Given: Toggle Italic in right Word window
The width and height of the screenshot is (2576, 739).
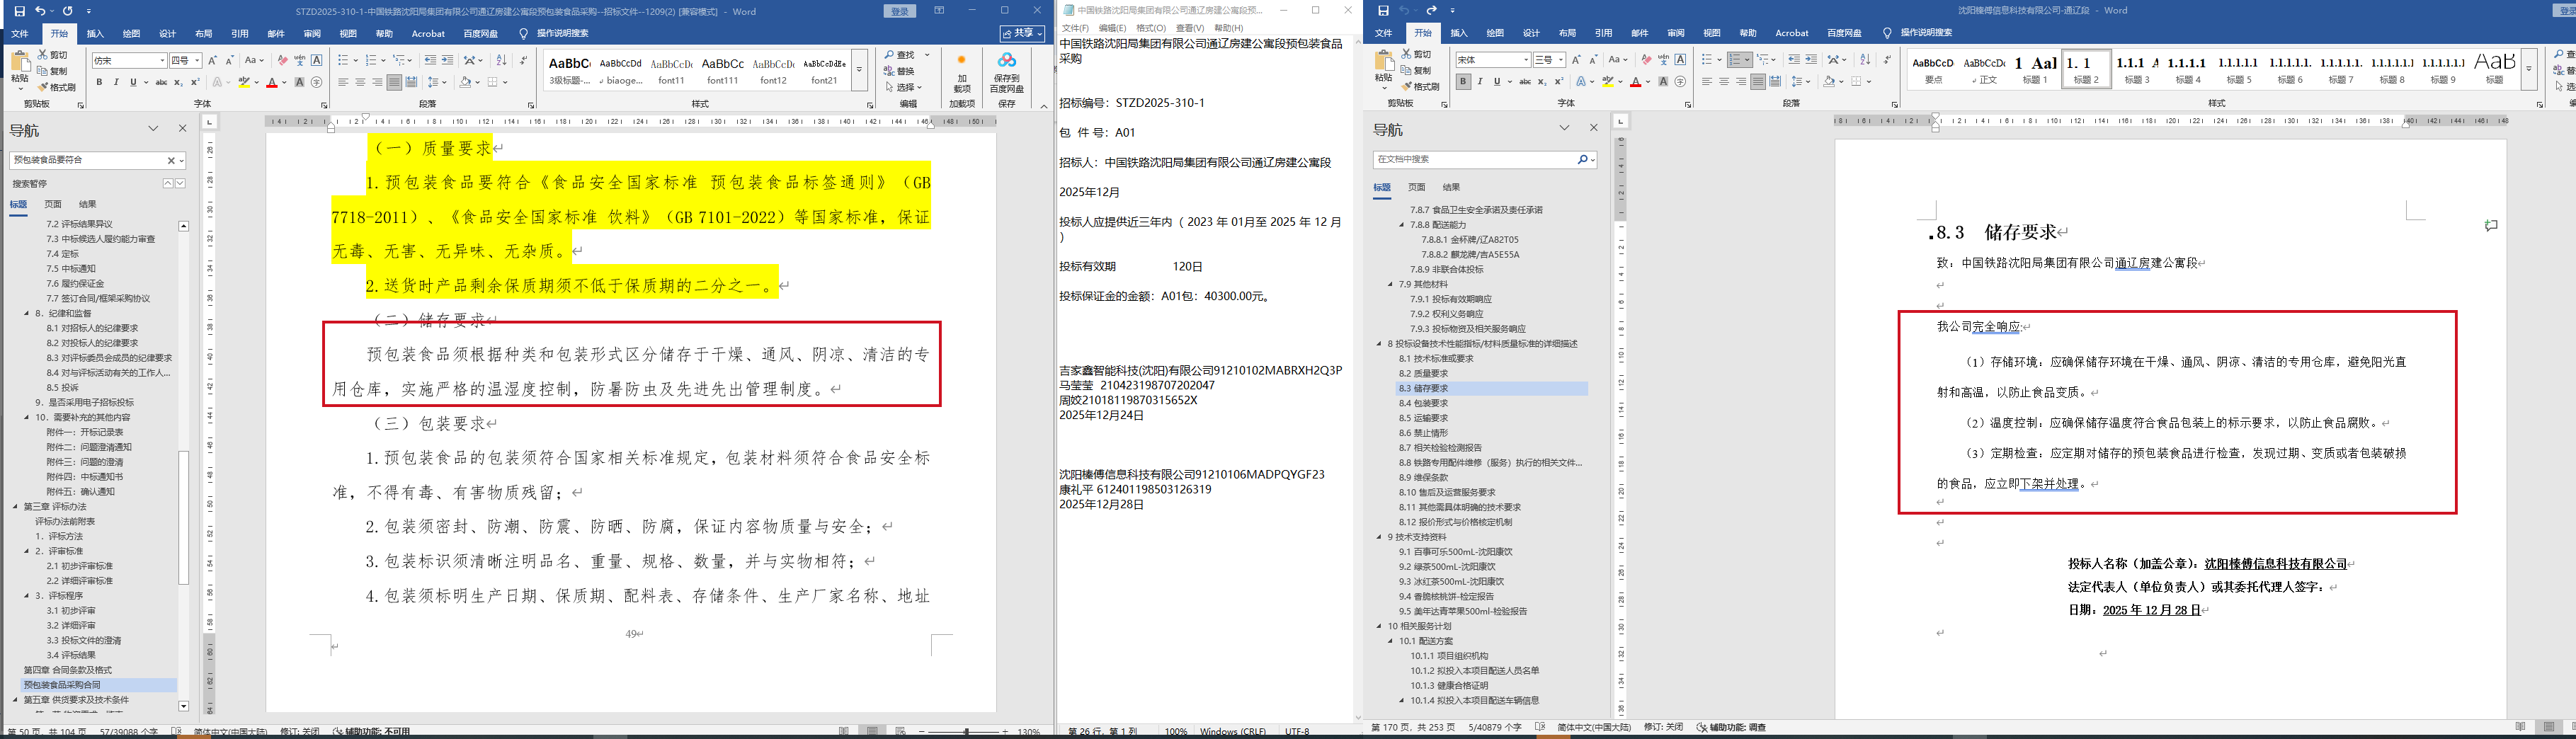Looking at the screenshot, I should pyautogui.click(x=1480, y=82).
